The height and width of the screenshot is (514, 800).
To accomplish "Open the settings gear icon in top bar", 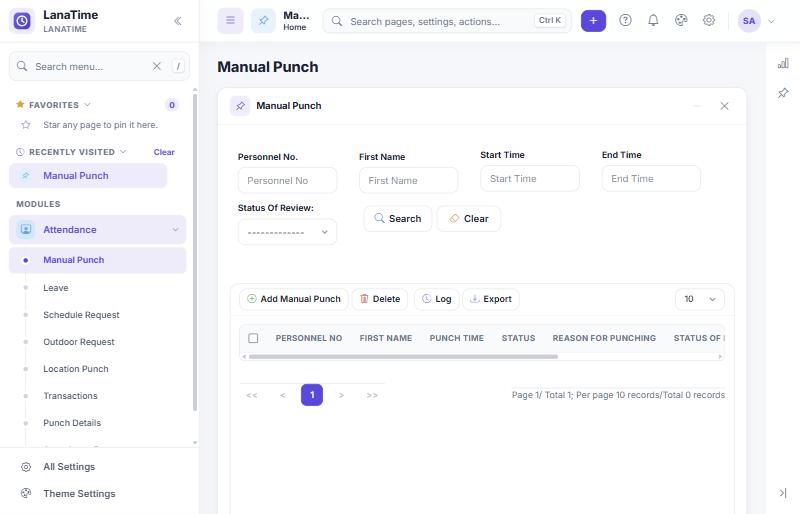I will pyautogui.click(x=709, y=20).
